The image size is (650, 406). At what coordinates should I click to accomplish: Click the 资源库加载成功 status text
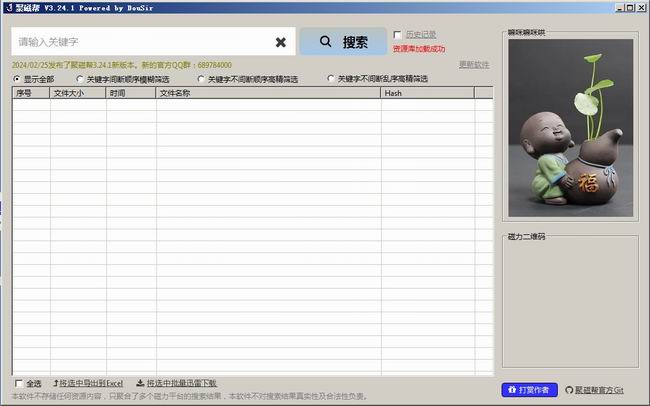pos(419,49)
